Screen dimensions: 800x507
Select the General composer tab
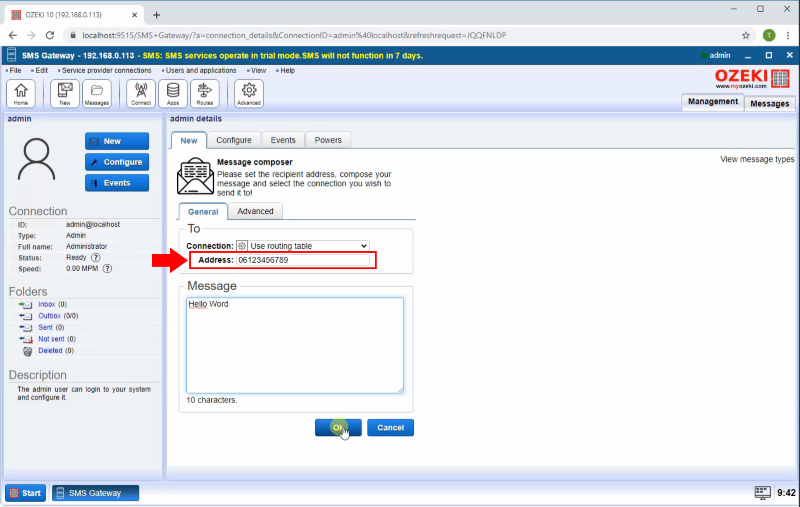pyautogui.click(x=203, y=212)
